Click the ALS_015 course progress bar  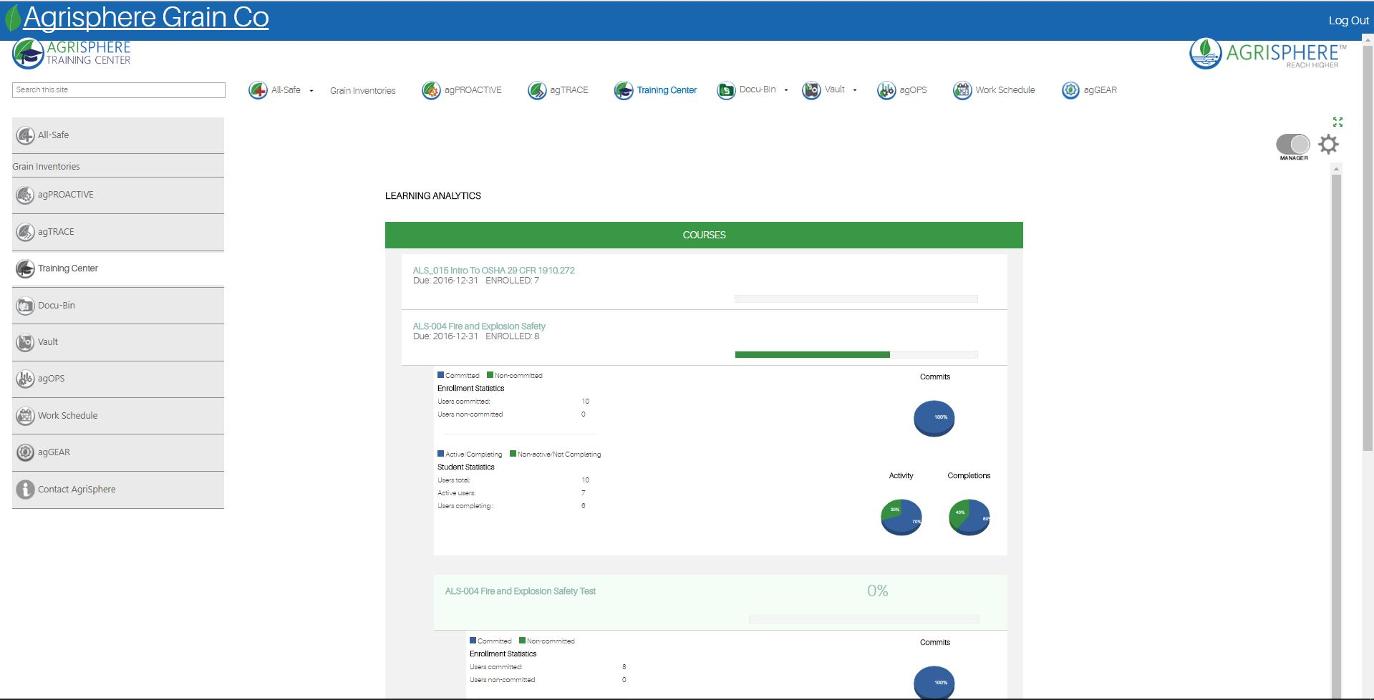tap(856, 298)
